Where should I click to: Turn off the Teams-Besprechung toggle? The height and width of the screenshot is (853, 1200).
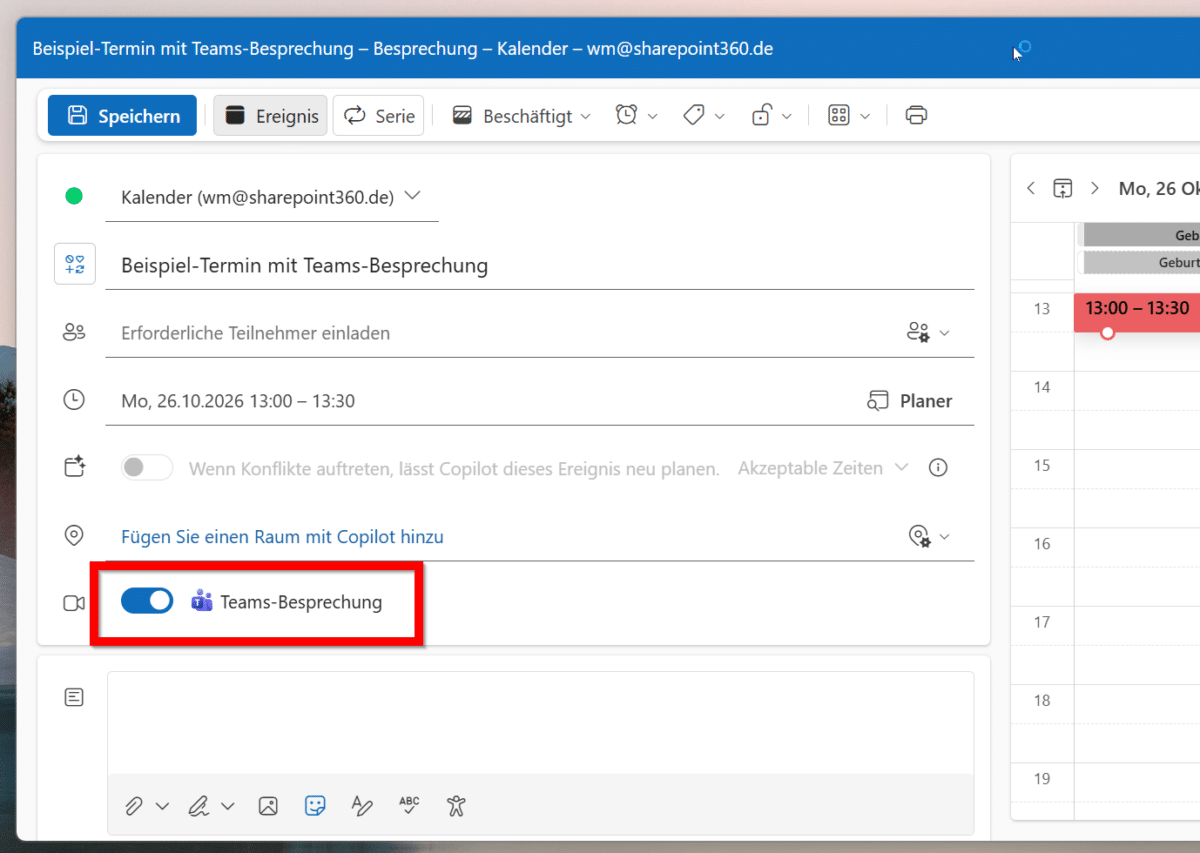coord(147,601)
